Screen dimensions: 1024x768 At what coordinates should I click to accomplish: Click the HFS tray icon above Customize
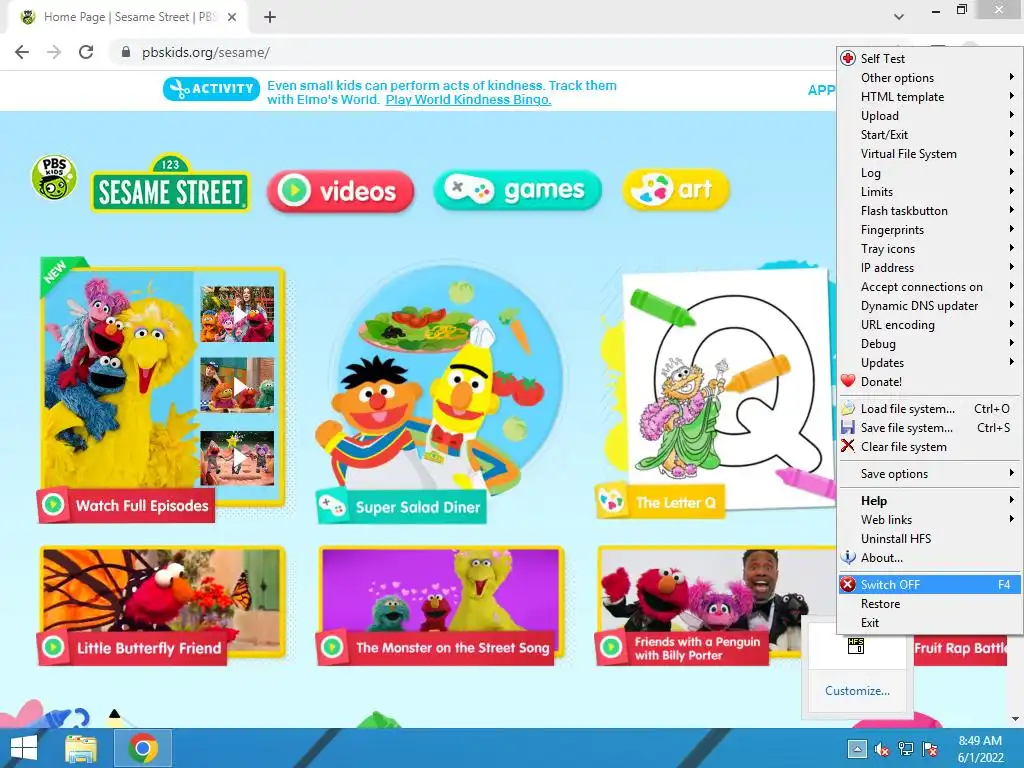click(856, 646)
